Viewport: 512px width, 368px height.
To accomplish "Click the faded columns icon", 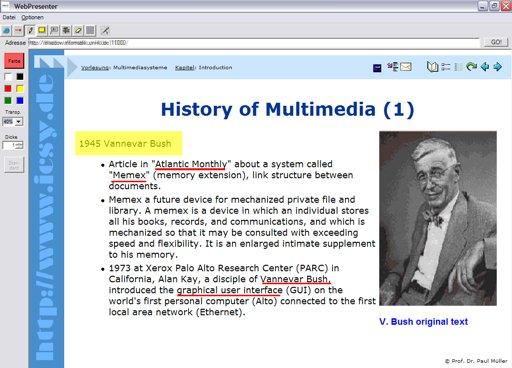I will point(459,67).
